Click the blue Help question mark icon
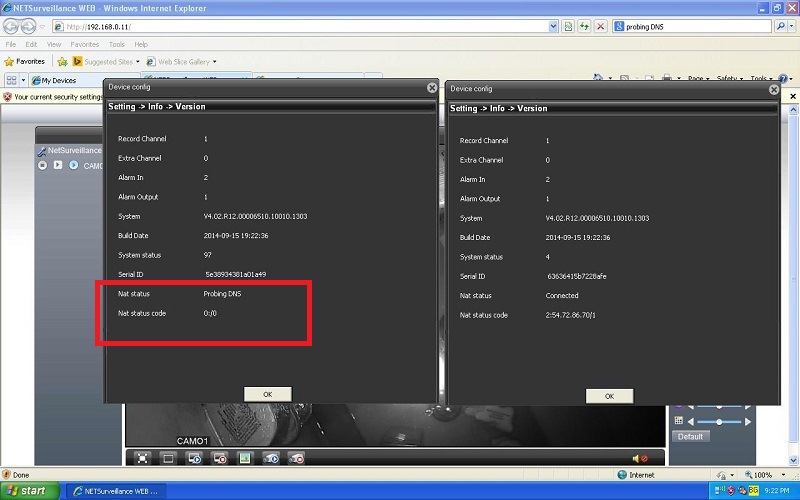The image size is (800, 500). pos(783,78)
